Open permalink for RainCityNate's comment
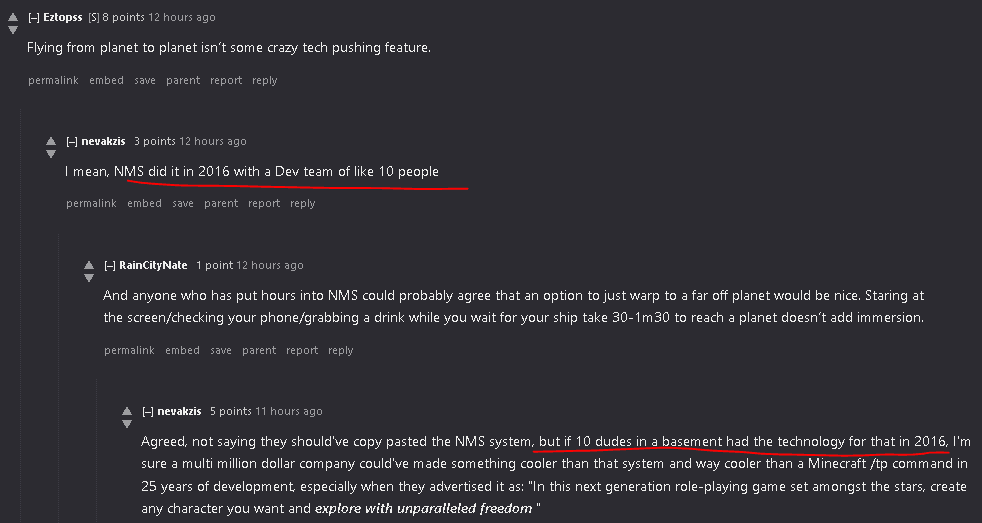This screenshot has width=982, height=523. [x=129, y=351]
